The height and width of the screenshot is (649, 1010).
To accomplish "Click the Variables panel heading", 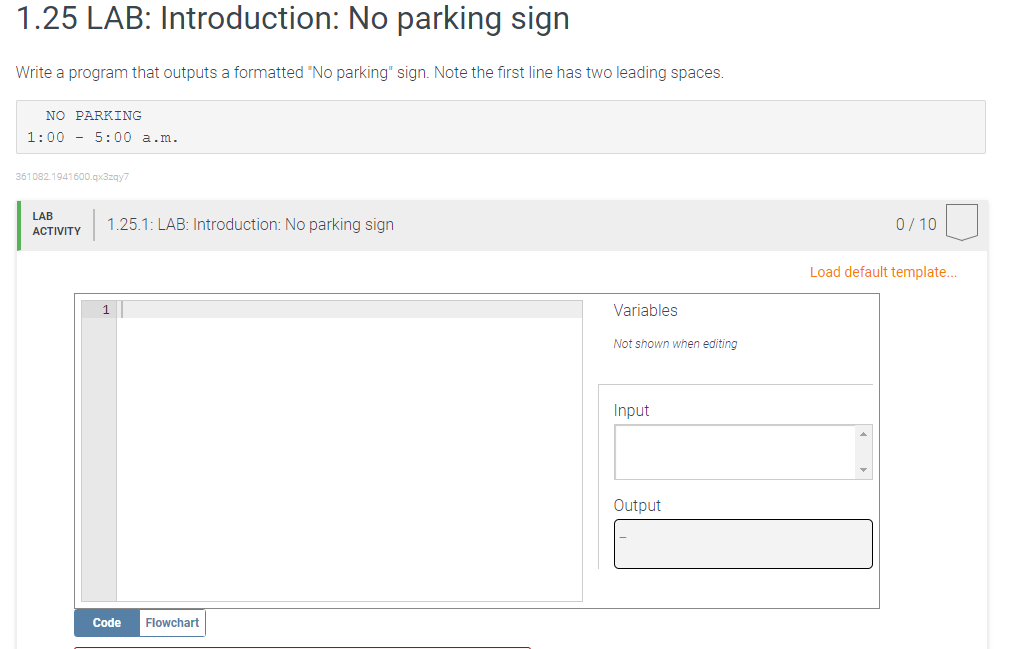I will tap(645, 310).
